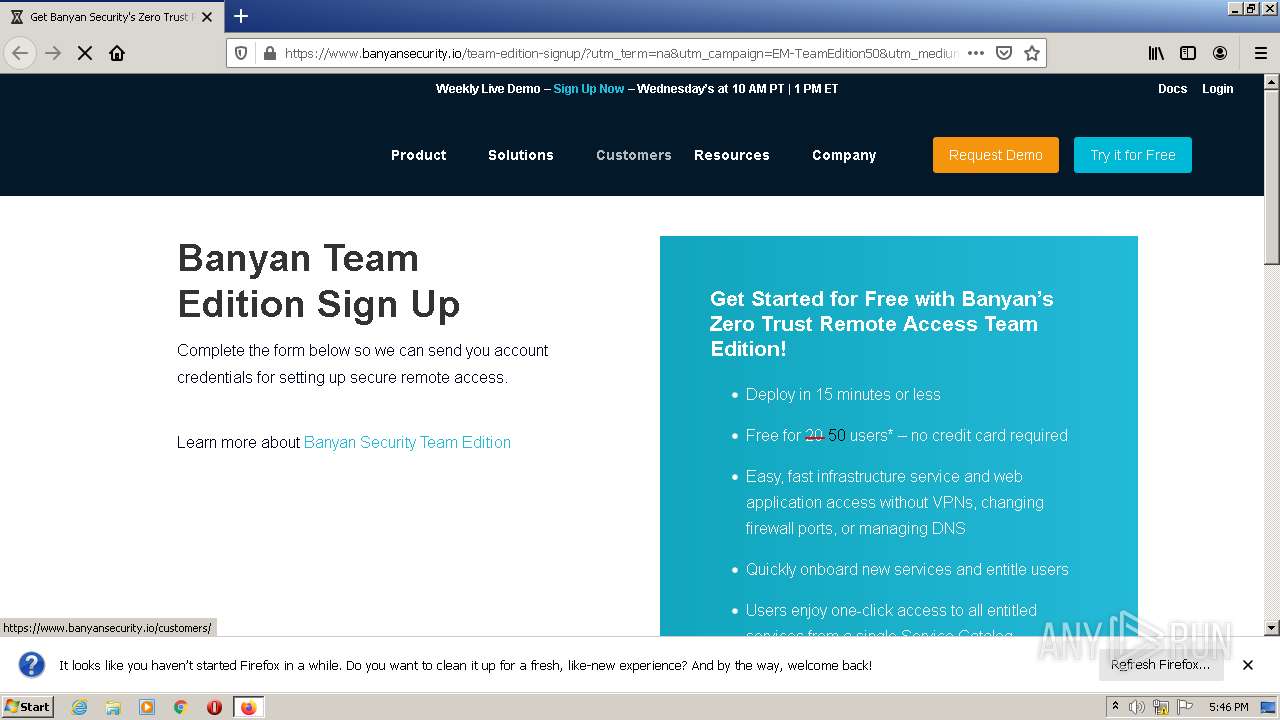Open the Windows Start menu
The image size is (1280, 720).
tap(28, 707)
